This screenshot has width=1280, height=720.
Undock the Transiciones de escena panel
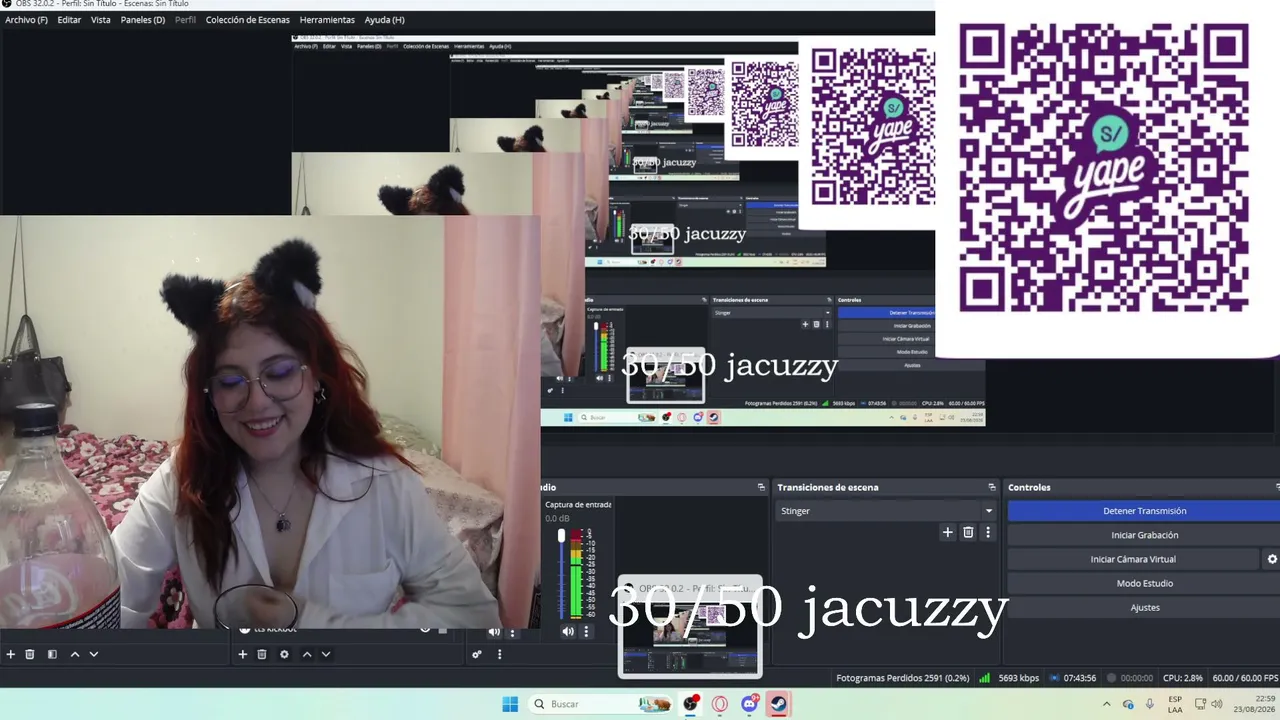992,487
